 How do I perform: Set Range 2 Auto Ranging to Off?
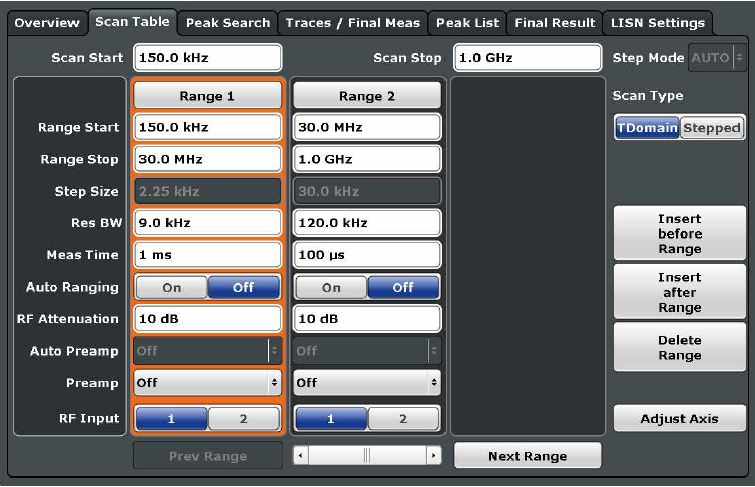[x=404, y=287]
